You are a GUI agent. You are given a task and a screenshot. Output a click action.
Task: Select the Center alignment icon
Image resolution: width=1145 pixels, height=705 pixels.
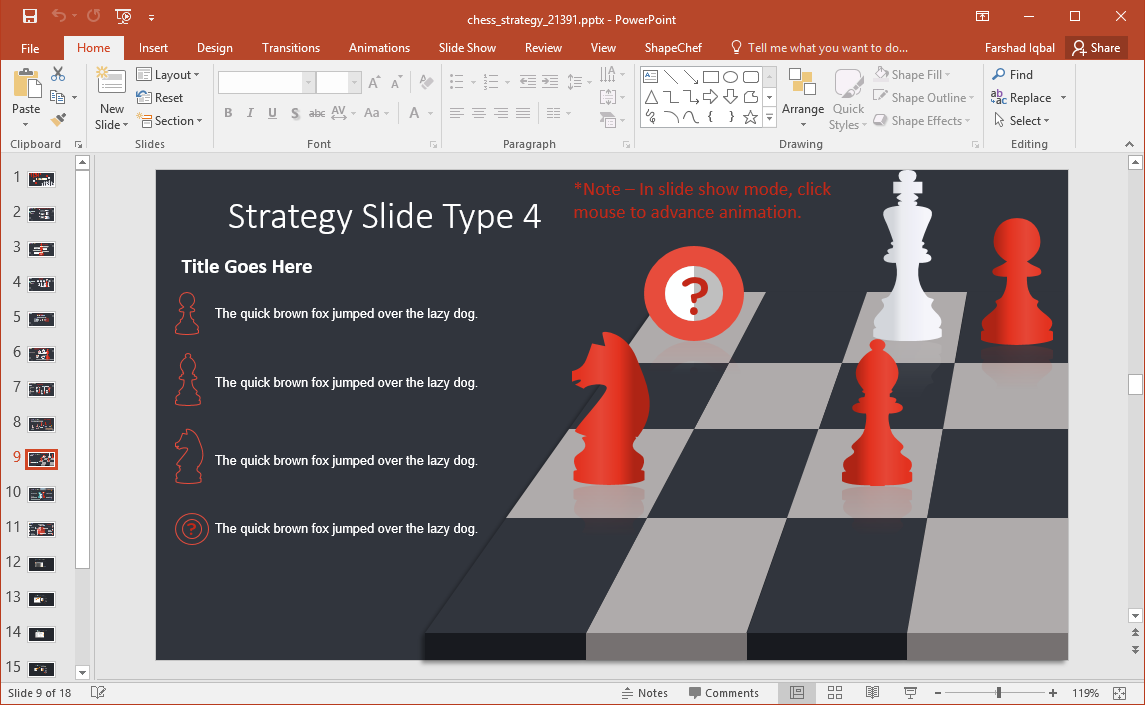(x=478, y=113)
